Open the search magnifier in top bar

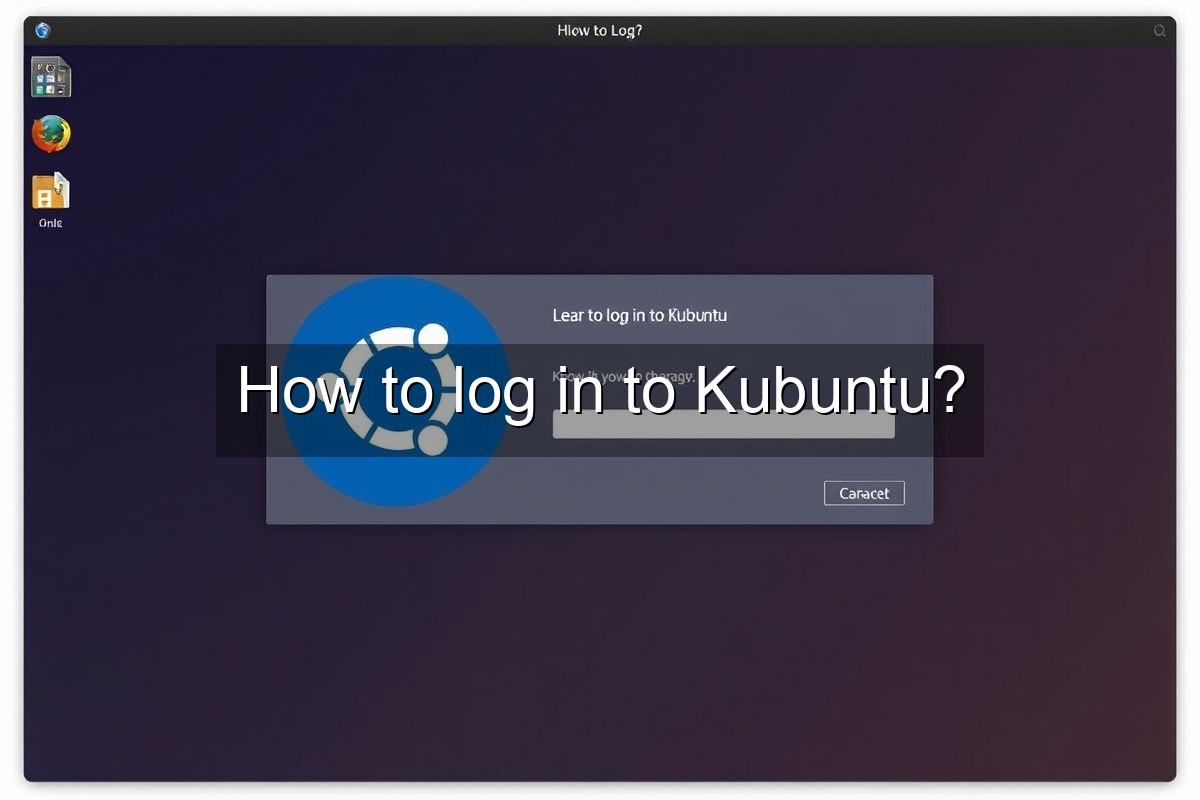click(x=1159, y=31)
